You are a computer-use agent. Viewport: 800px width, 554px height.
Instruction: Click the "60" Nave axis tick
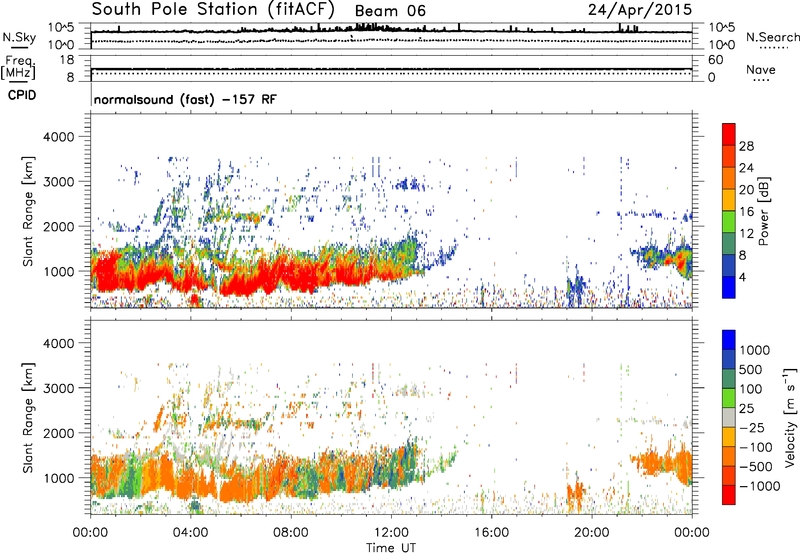pos(716,60)
